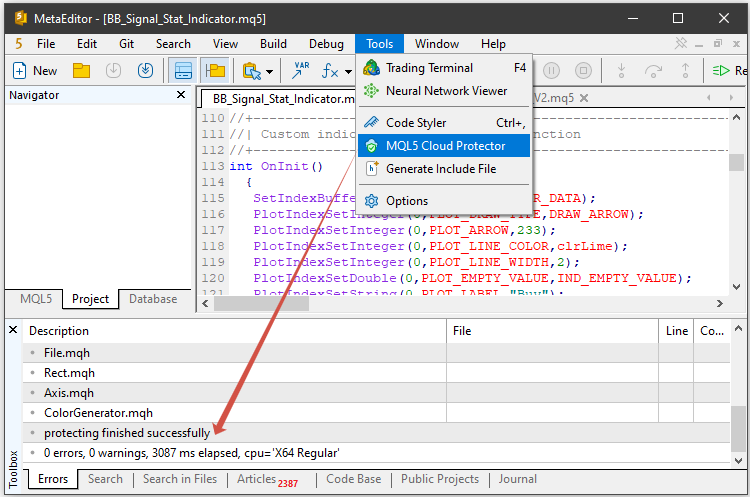Open the Debug menu
Screen dimensions: 750x497
[326, 44]
